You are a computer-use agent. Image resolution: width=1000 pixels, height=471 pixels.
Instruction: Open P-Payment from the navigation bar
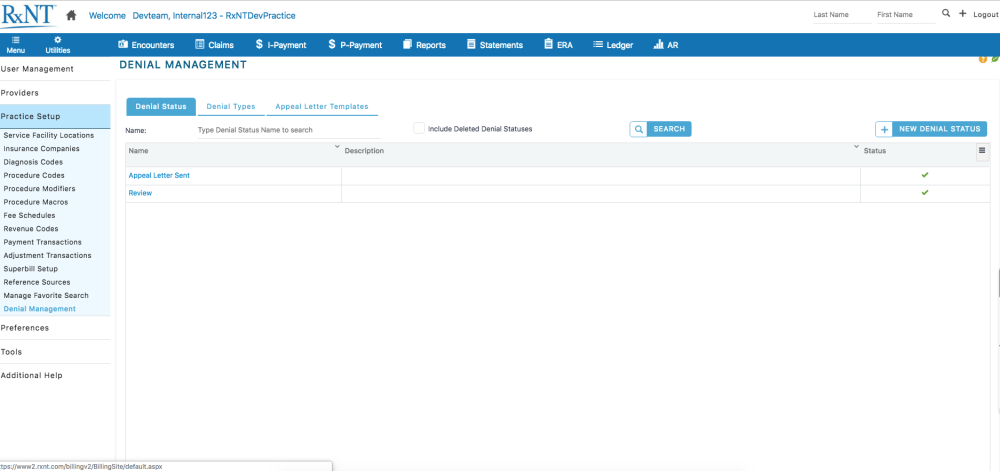coord(355,45)
